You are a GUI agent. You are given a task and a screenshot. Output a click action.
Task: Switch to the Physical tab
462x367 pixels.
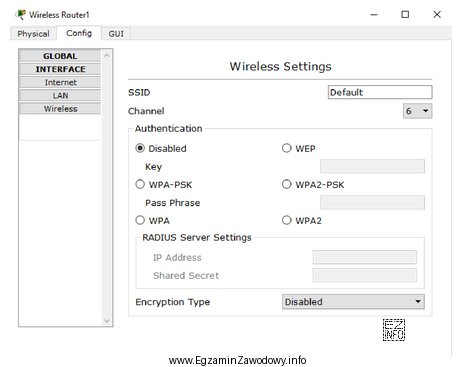coord(33,34)
